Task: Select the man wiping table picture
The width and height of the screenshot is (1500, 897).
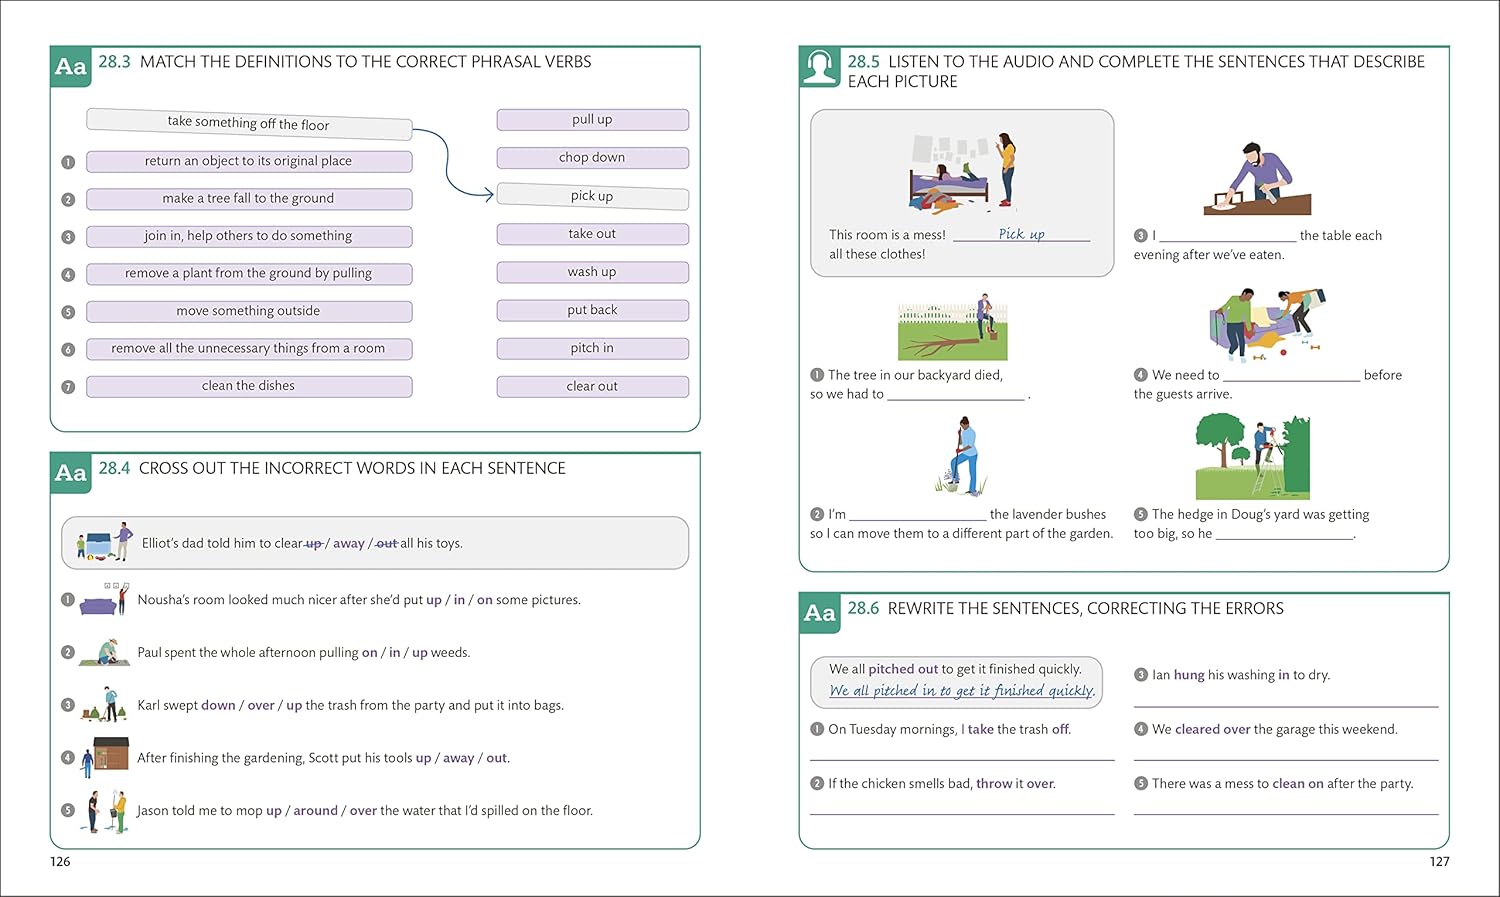Action: point(1257,179)
